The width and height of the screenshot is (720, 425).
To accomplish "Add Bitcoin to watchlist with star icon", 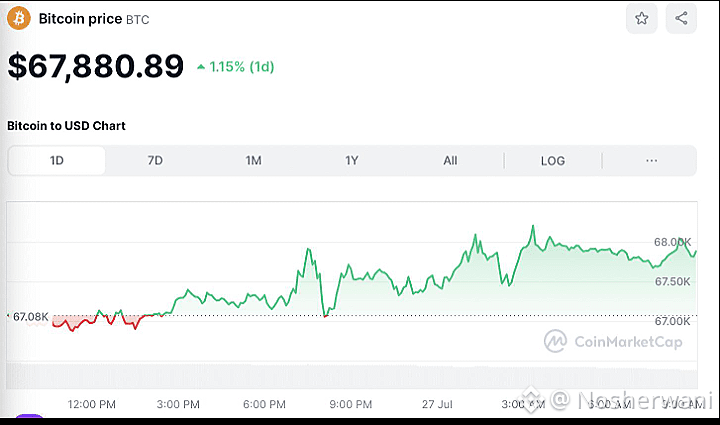I will [641, 18].
